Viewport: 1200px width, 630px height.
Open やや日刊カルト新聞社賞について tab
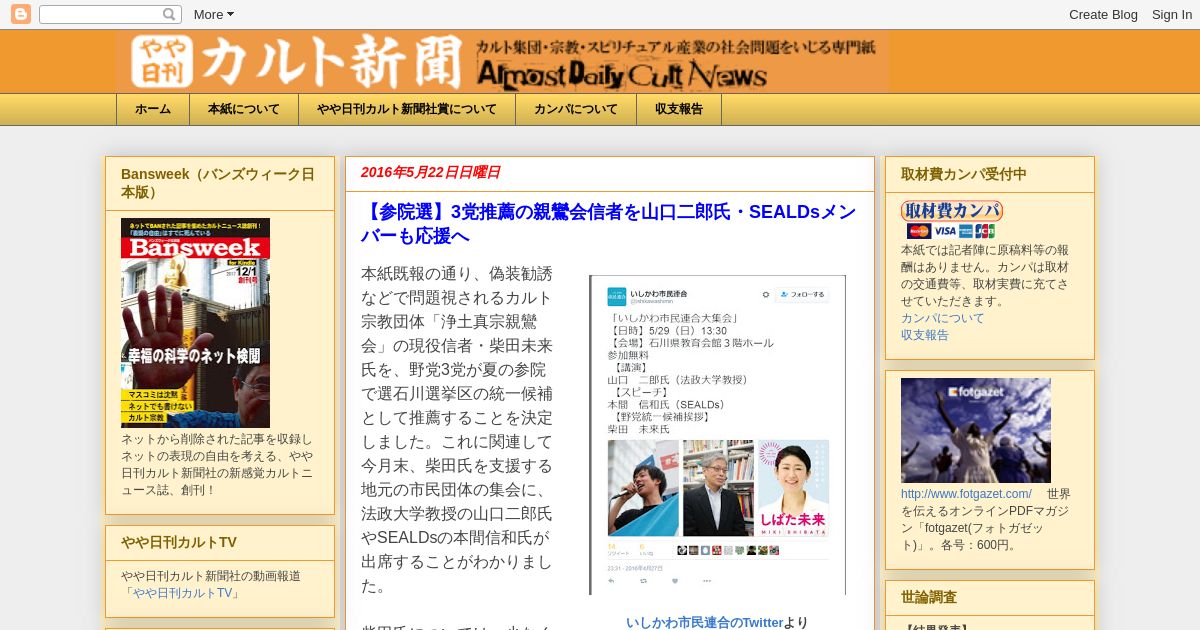407,109
